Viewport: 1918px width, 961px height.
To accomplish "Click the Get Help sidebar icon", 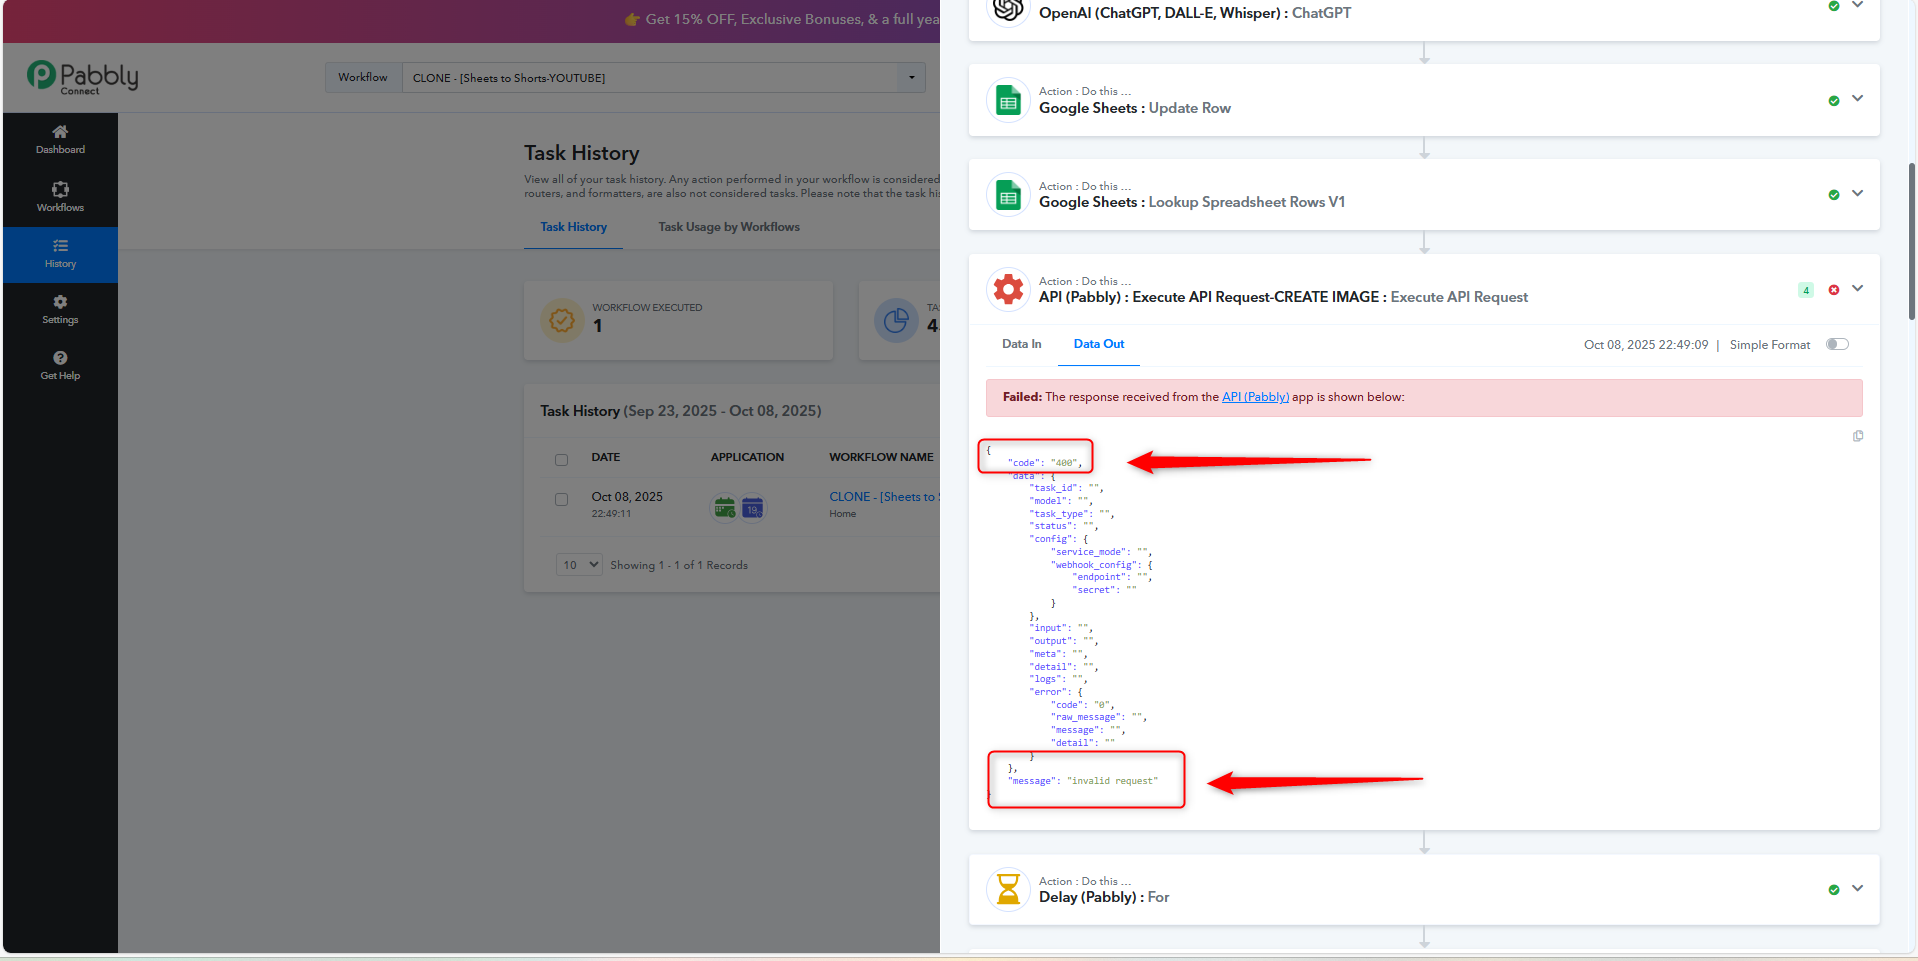I will [x=60, y=365].
